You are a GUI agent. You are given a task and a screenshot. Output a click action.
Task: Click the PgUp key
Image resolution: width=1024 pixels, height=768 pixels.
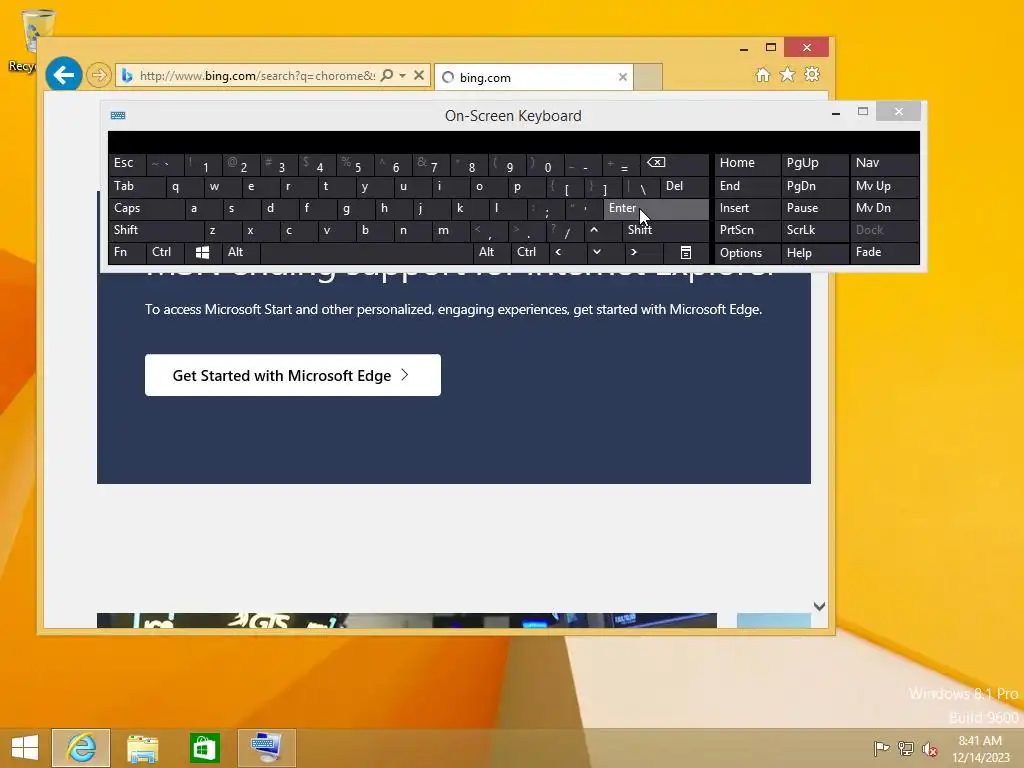(x=814, y=163)
